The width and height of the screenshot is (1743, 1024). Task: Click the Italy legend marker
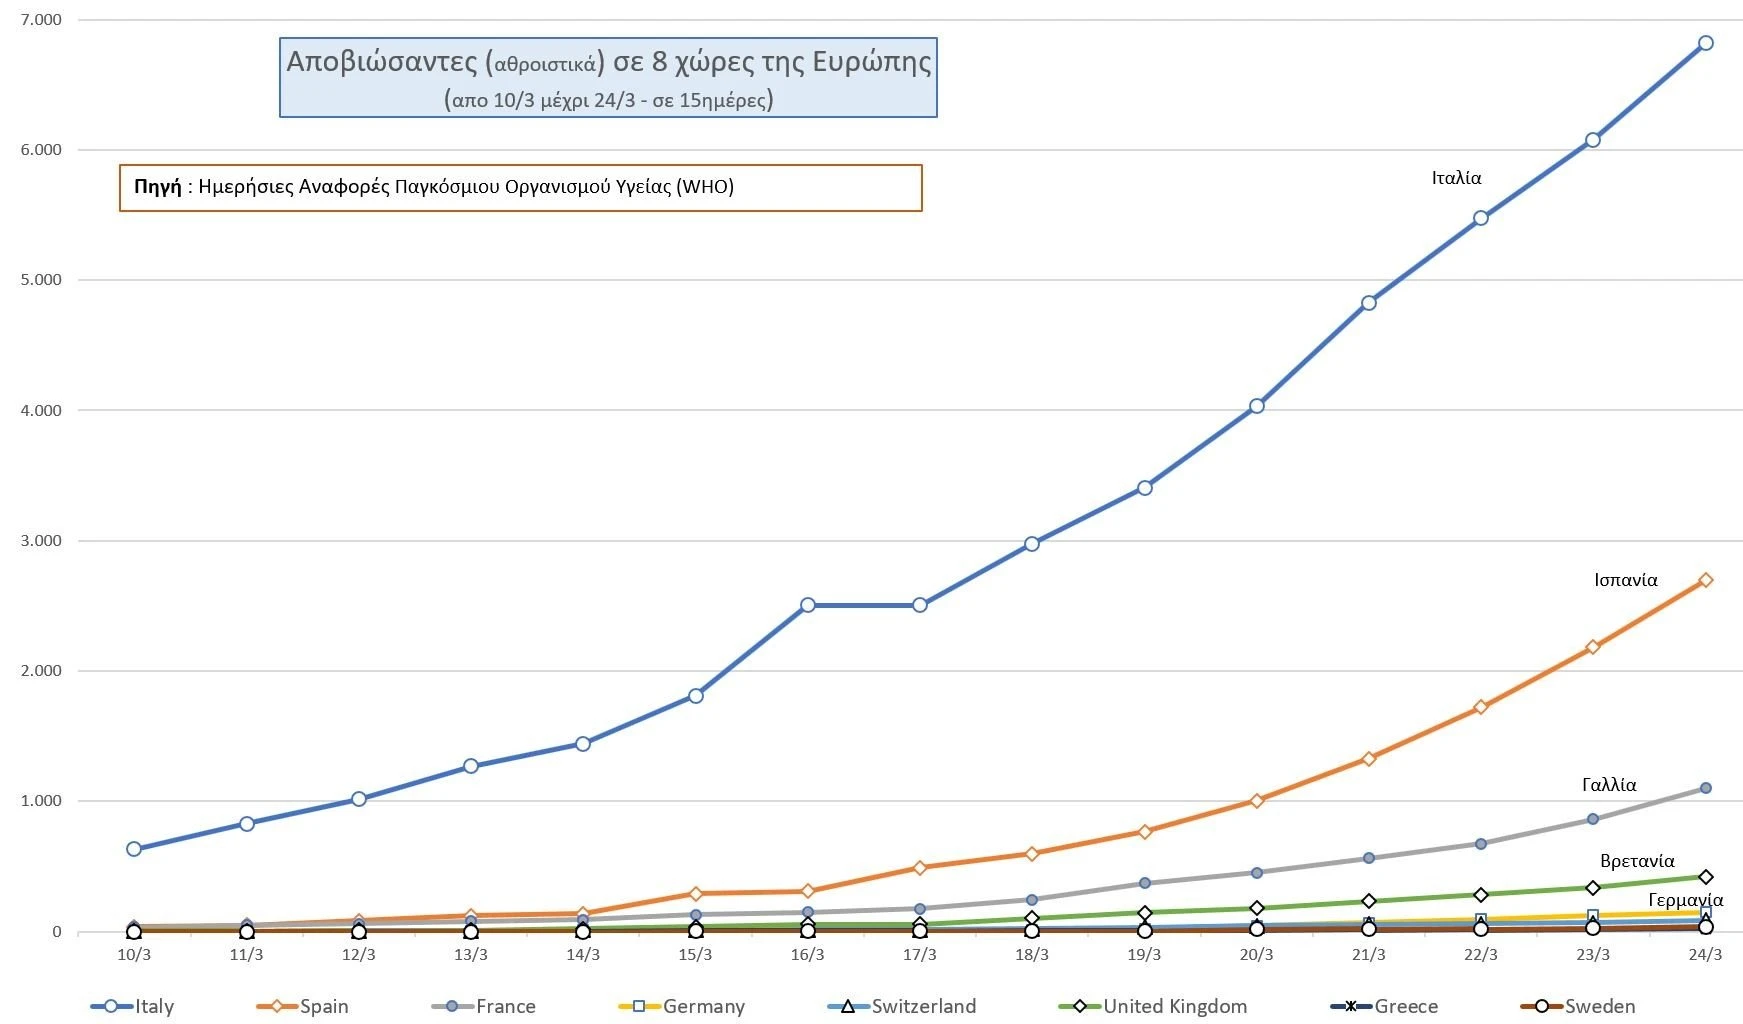112,1006
